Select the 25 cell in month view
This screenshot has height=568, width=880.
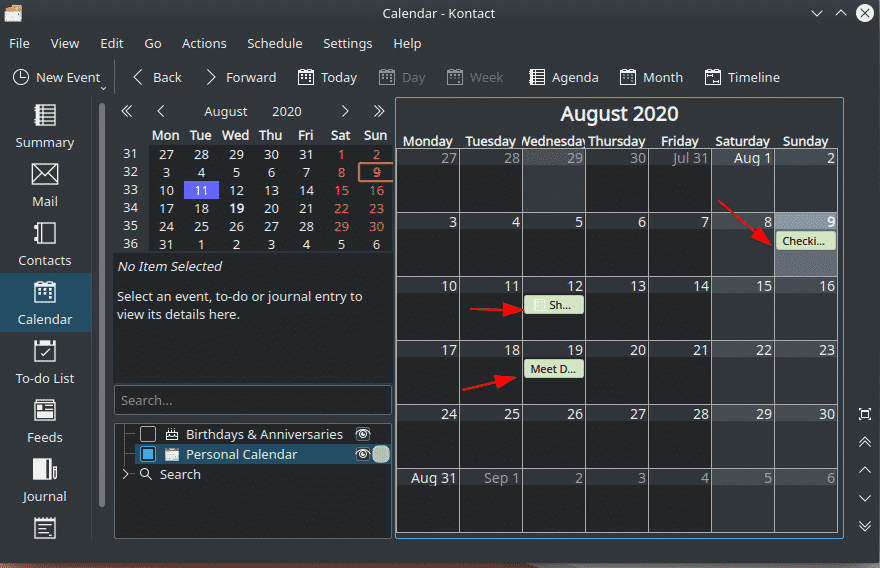pyautogui.click(x=491, y=437)
